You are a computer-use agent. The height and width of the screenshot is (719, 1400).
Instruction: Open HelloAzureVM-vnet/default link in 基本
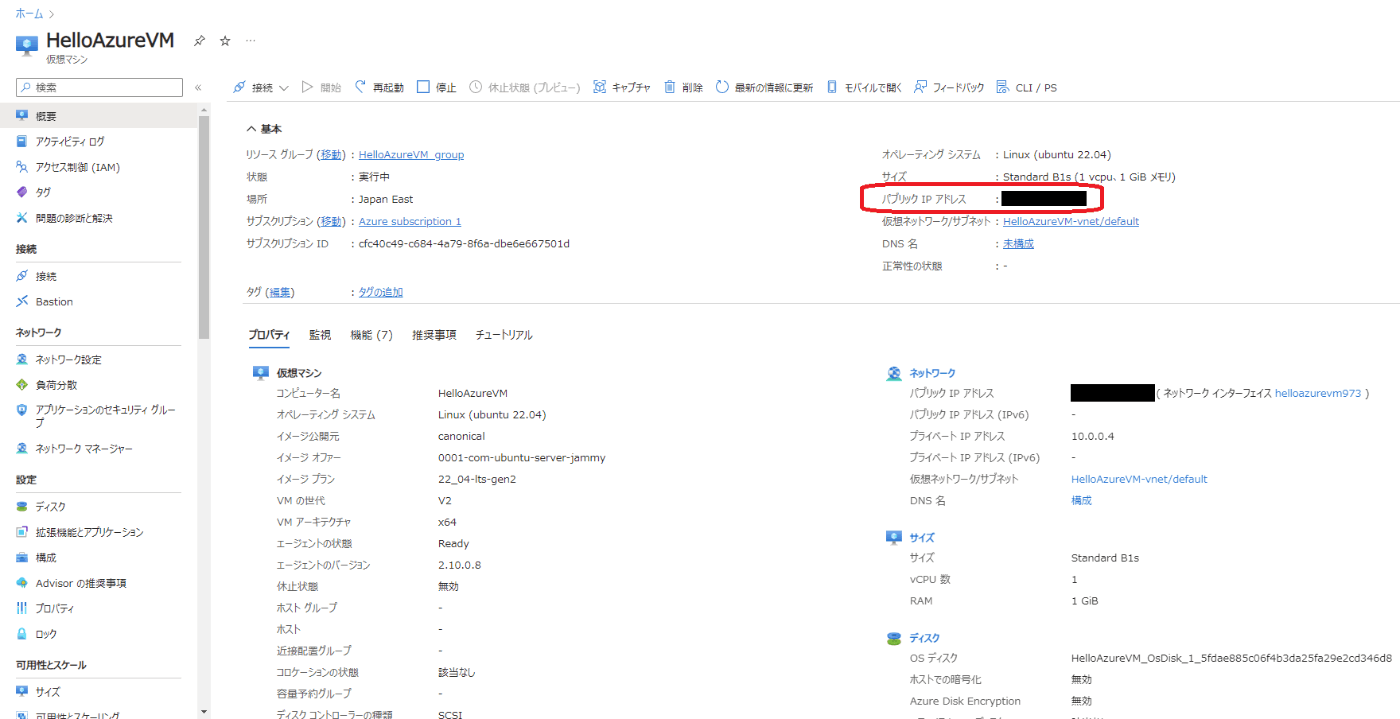1071,221
